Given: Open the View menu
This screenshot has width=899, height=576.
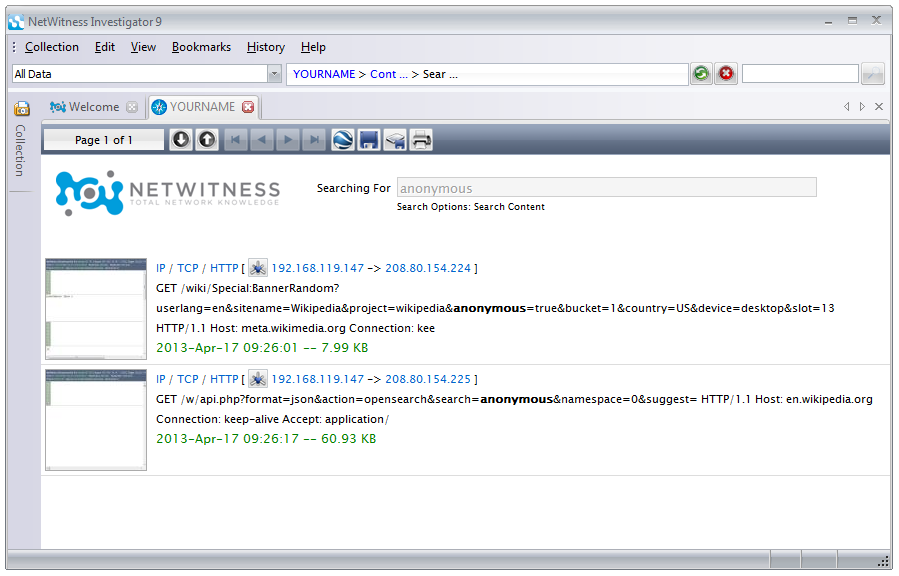Looking at the screenshot, I should click(143, 47).
